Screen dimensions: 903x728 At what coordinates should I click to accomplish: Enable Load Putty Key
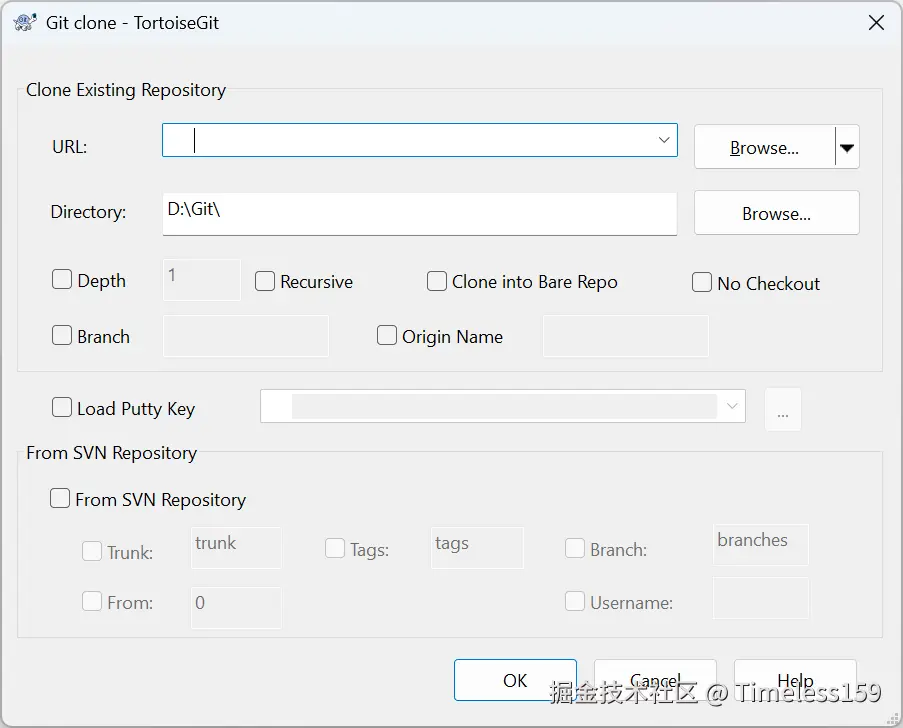62,407
